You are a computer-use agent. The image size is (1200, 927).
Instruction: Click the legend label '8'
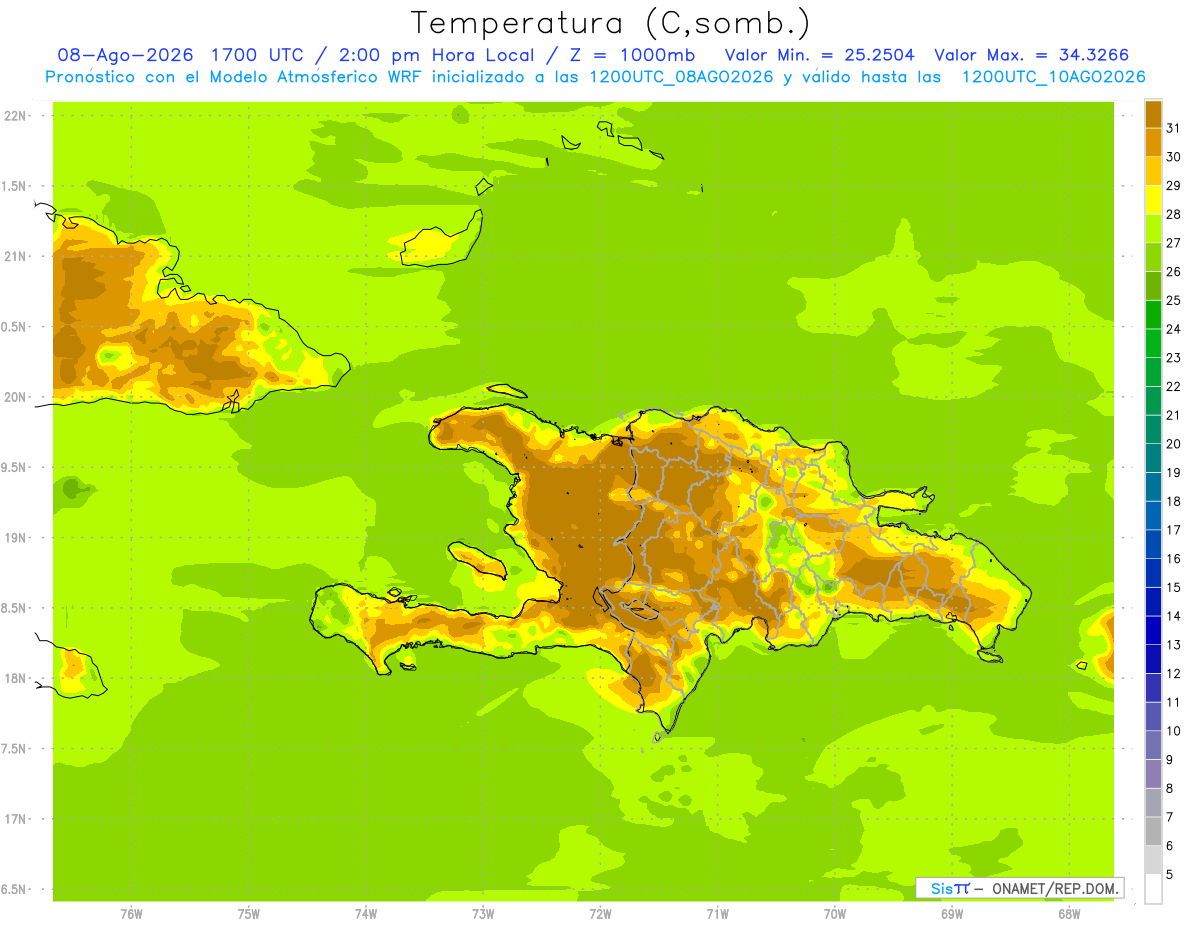coord(1170,788)
